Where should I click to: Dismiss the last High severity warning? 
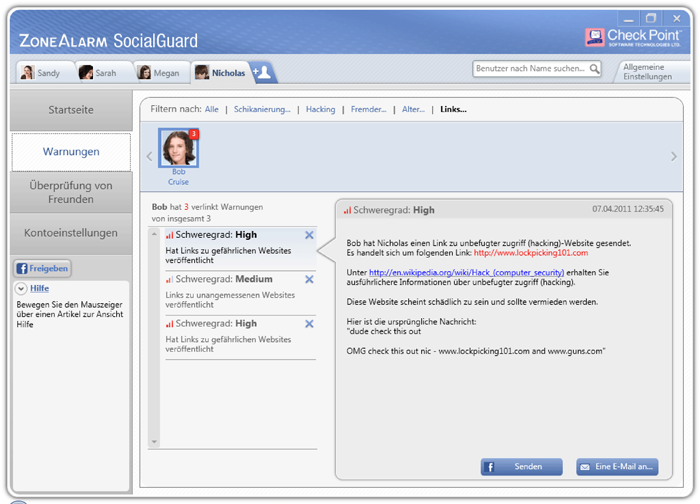(x=309, y=324)
